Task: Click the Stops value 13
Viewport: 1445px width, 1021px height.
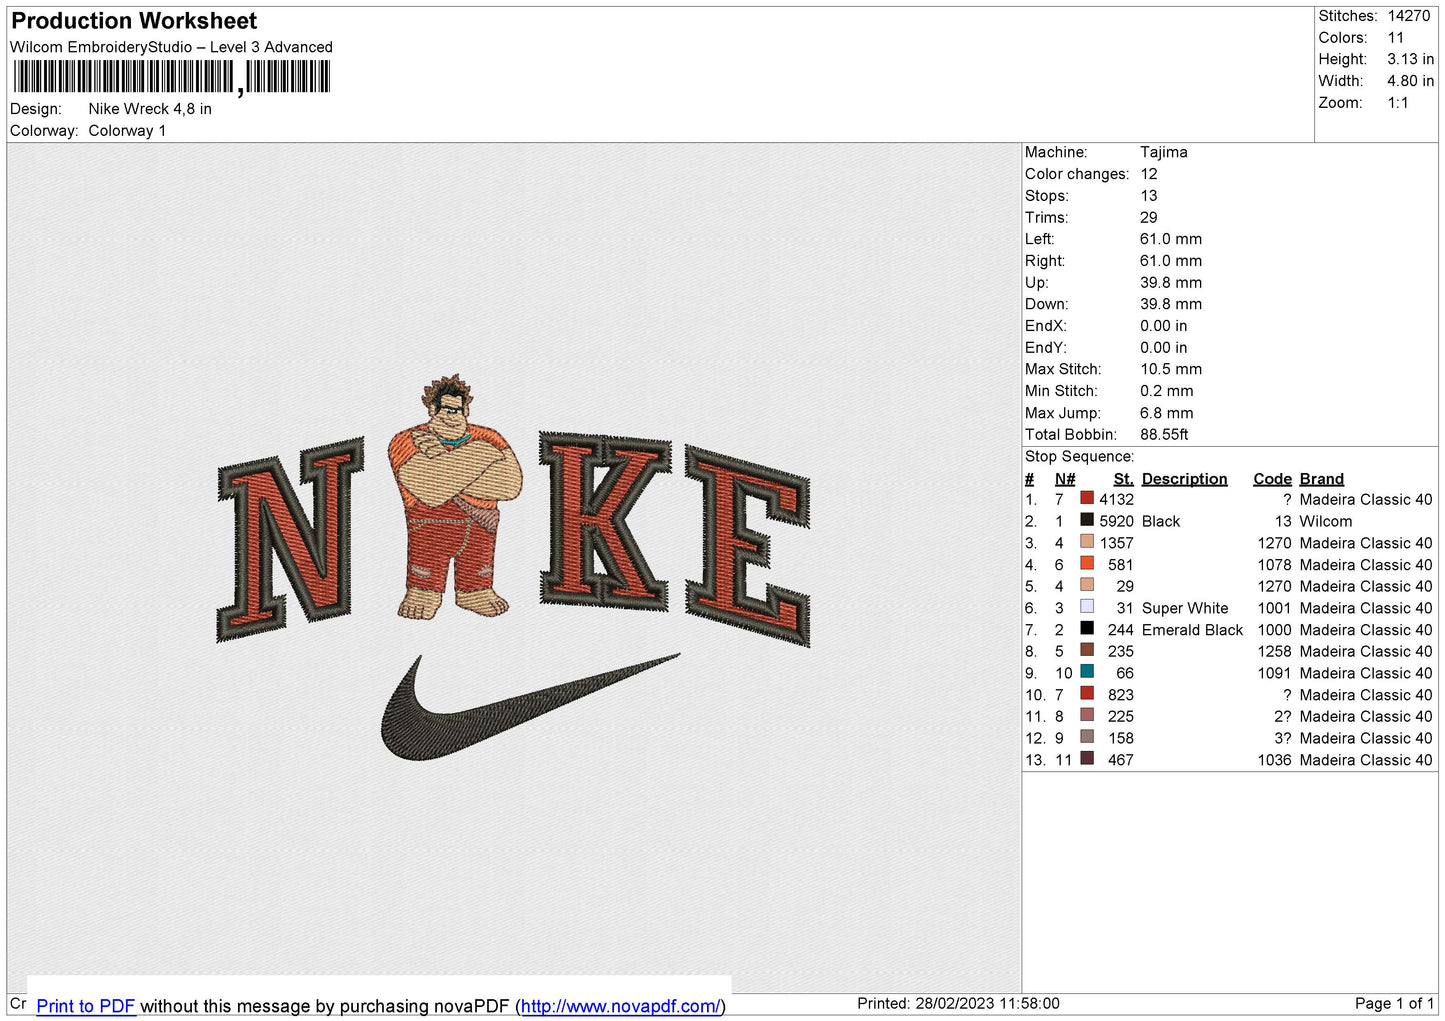Action: [x=1149, y=196]
